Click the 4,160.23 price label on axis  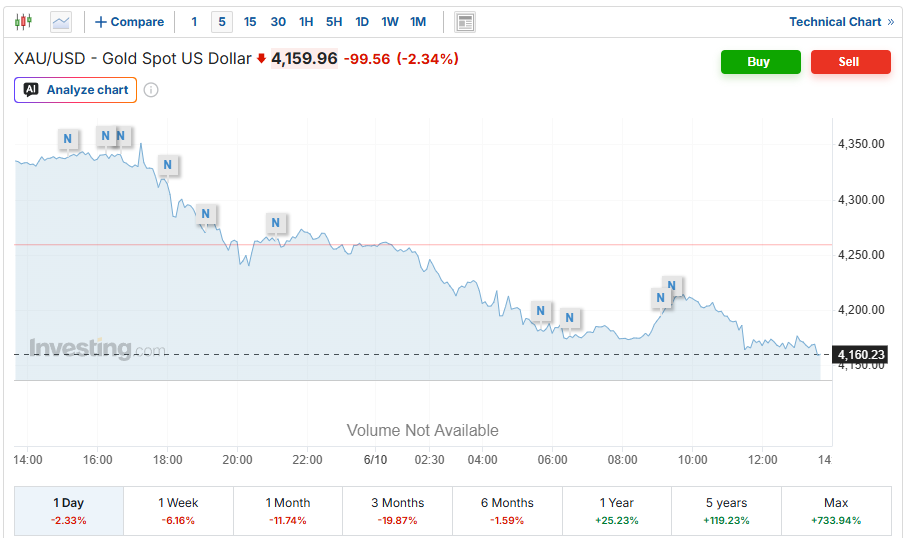tap(861, 354)
